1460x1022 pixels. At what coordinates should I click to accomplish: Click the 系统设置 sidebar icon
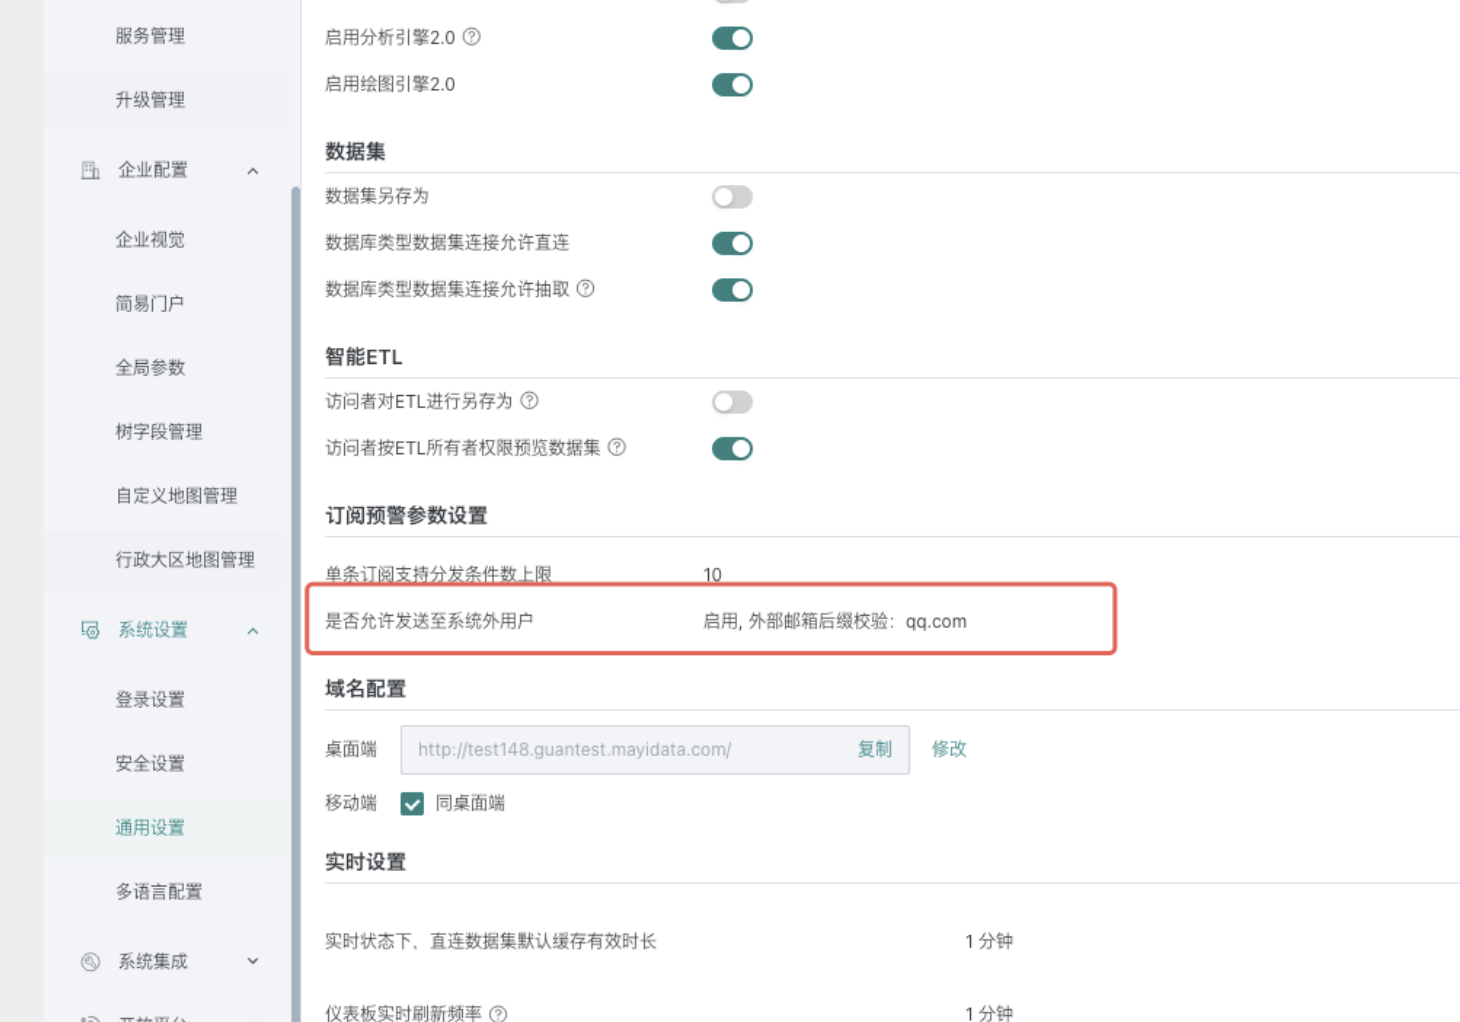coord(89,630)
